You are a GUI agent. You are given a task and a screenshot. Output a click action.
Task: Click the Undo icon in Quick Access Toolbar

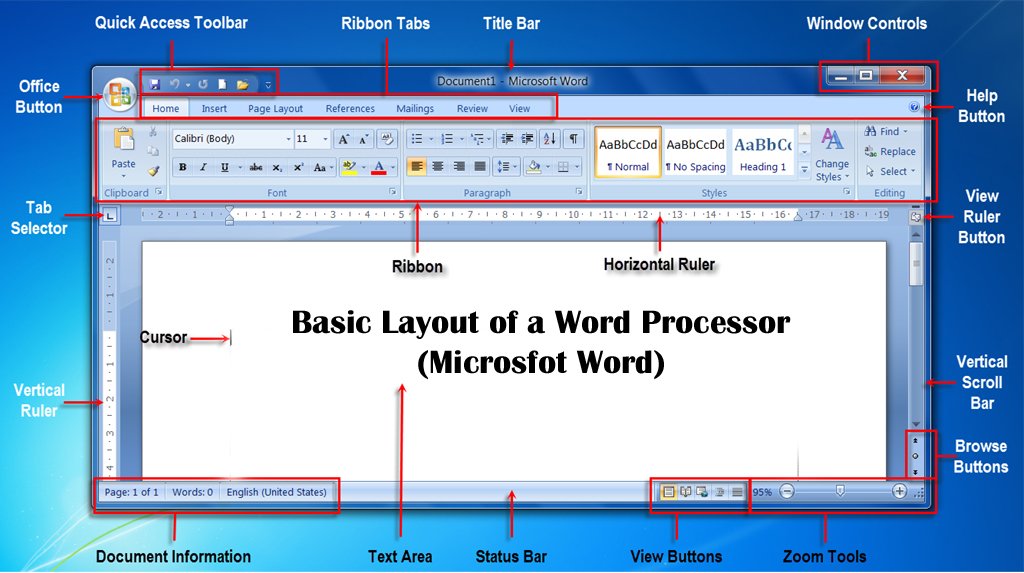(175, 84)
